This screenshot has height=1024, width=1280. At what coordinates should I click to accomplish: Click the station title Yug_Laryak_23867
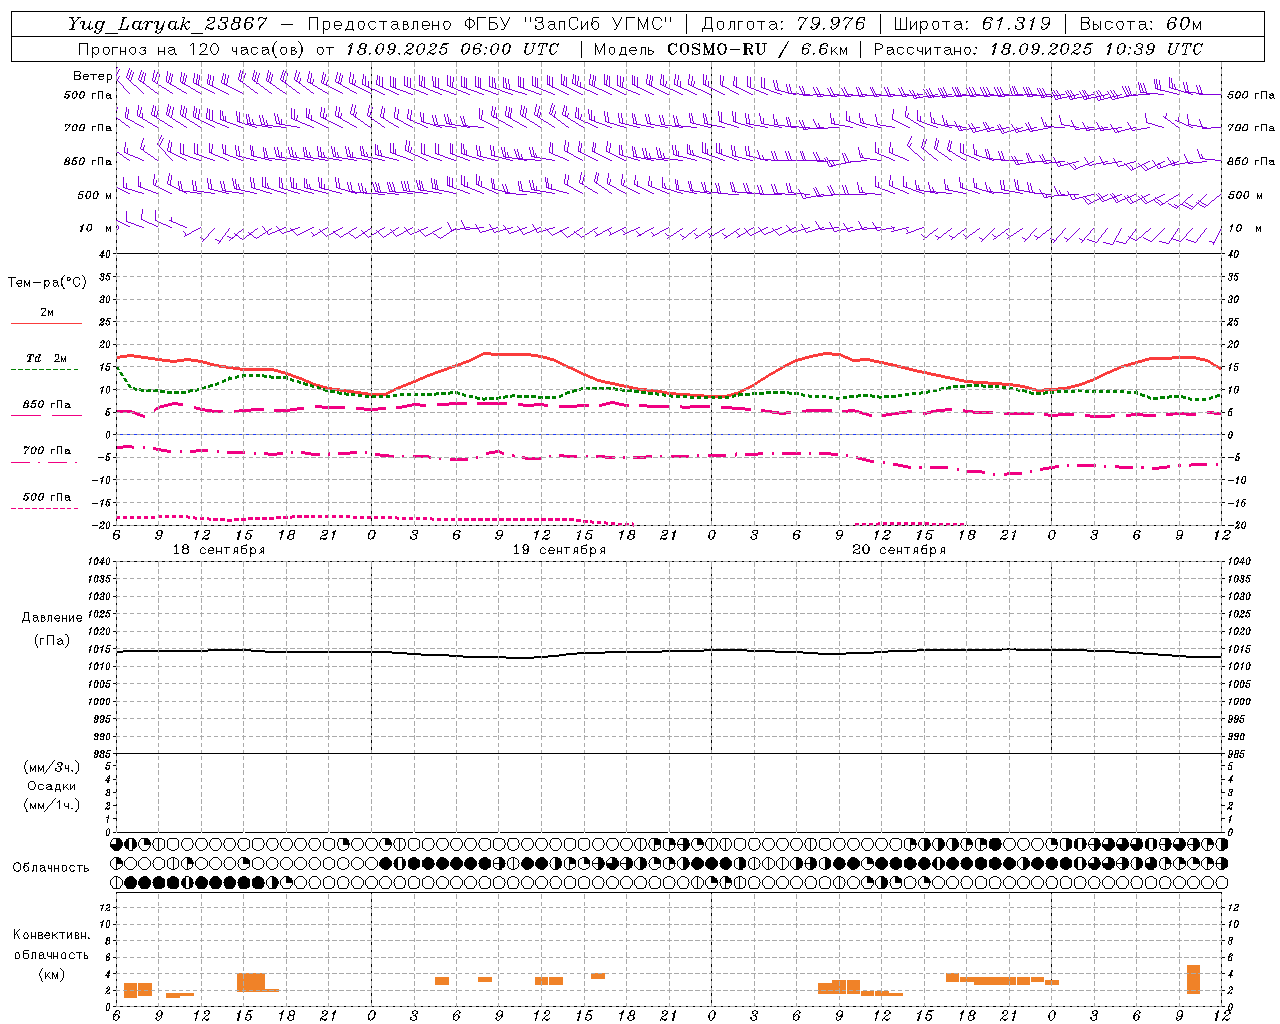[168, 24]
